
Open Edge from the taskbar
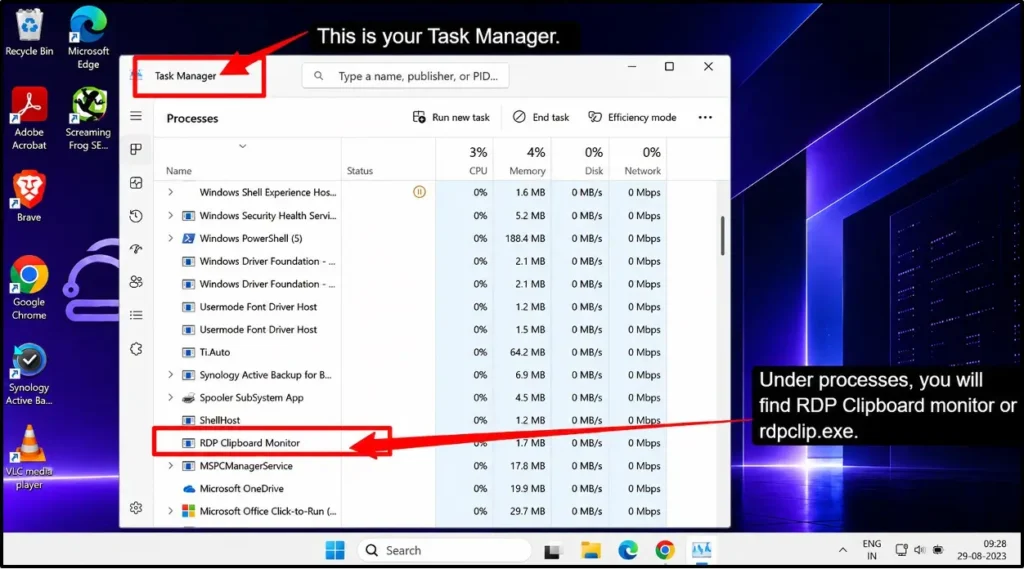(x=628, y=551)
